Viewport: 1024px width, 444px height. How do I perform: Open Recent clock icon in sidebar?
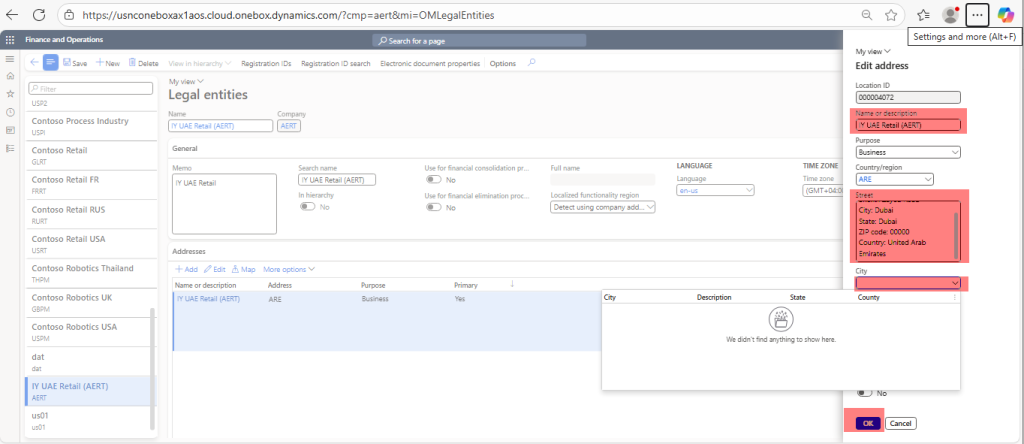click(x=10, y=112)
